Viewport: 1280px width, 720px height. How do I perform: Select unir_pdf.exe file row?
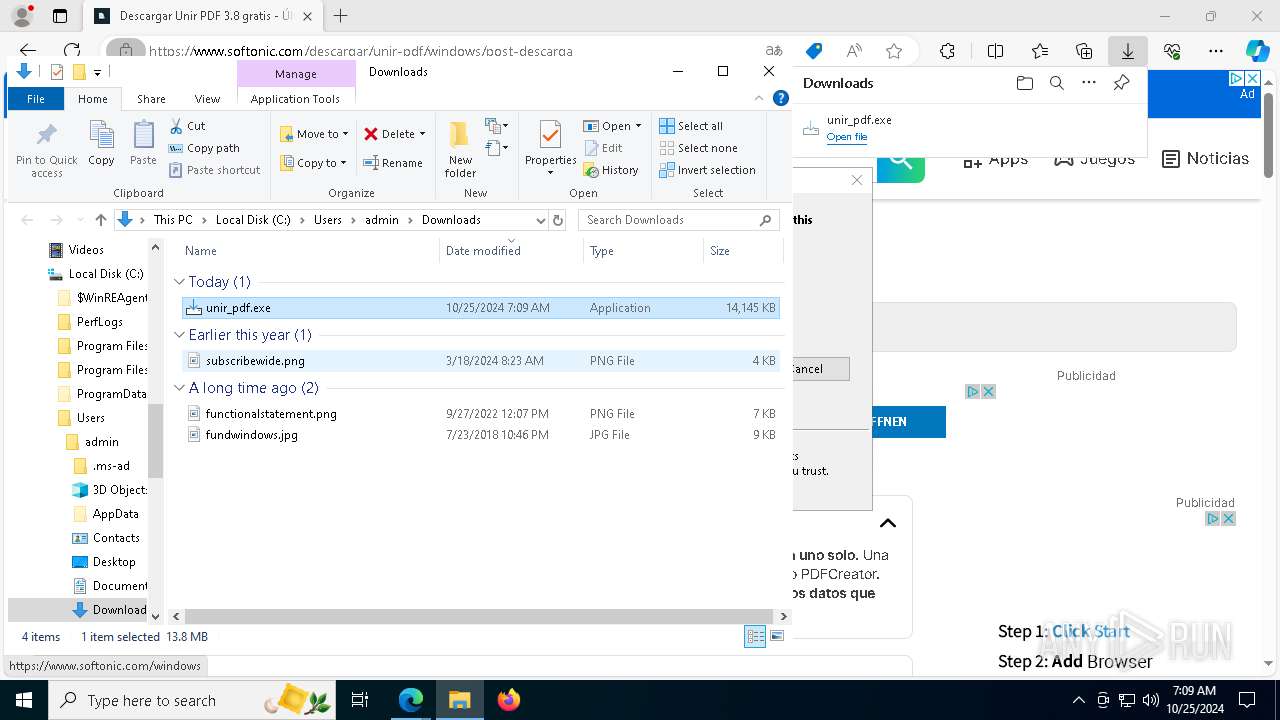coord(481,308)
